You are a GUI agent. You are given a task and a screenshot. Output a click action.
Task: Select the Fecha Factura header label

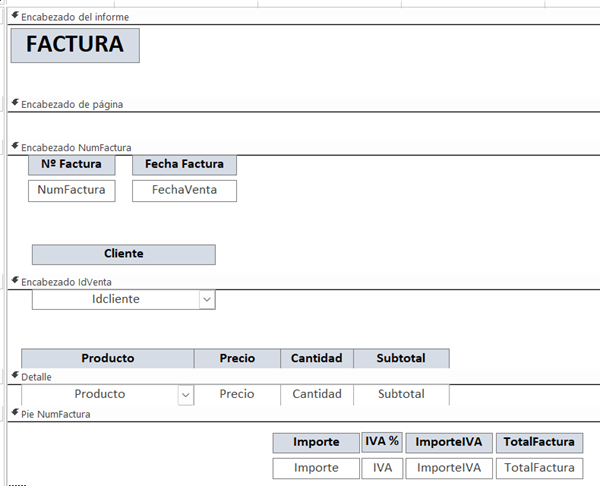pos(184,164)
